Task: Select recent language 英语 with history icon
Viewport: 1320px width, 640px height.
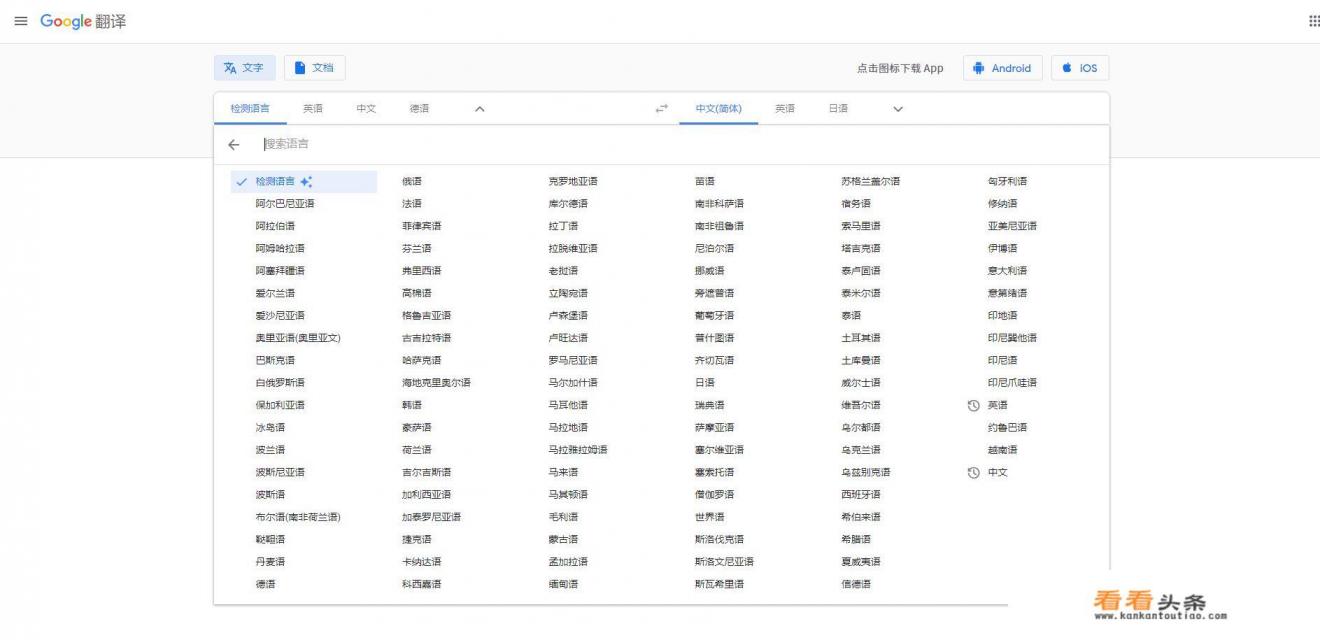Action: pos(997,405)
